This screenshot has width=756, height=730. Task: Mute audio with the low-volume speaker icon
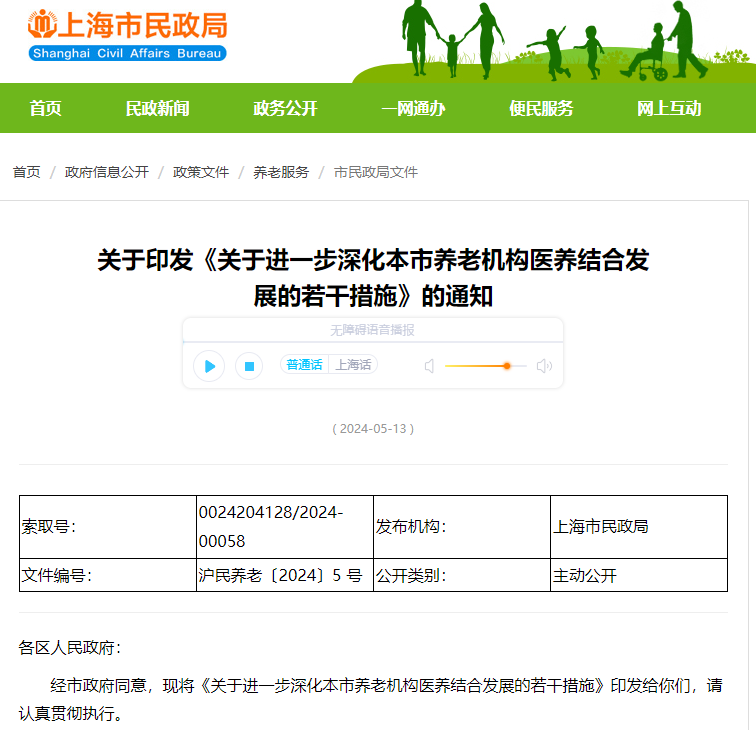point(429,366)
